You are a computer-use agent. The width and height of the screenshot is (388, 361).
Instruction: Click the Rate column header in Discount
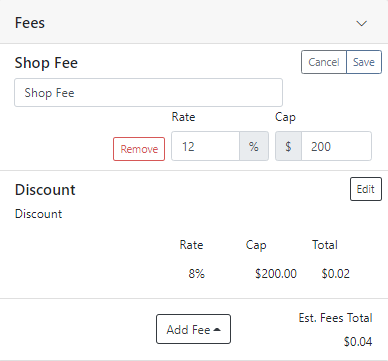coord(191,245)
